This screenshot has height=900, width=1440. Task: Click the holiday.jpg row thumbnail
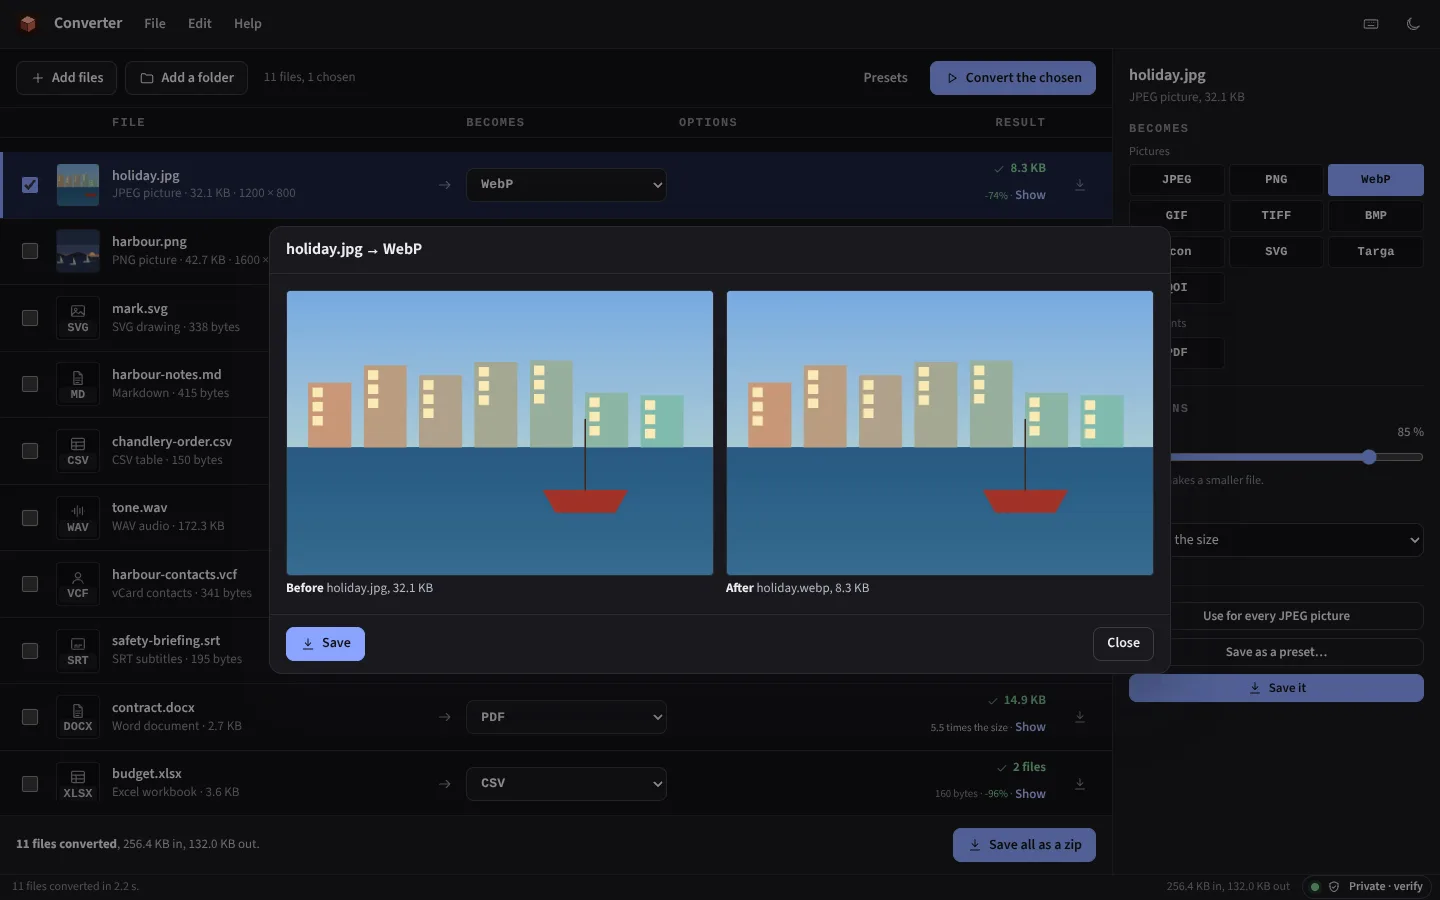click(78, 185)
